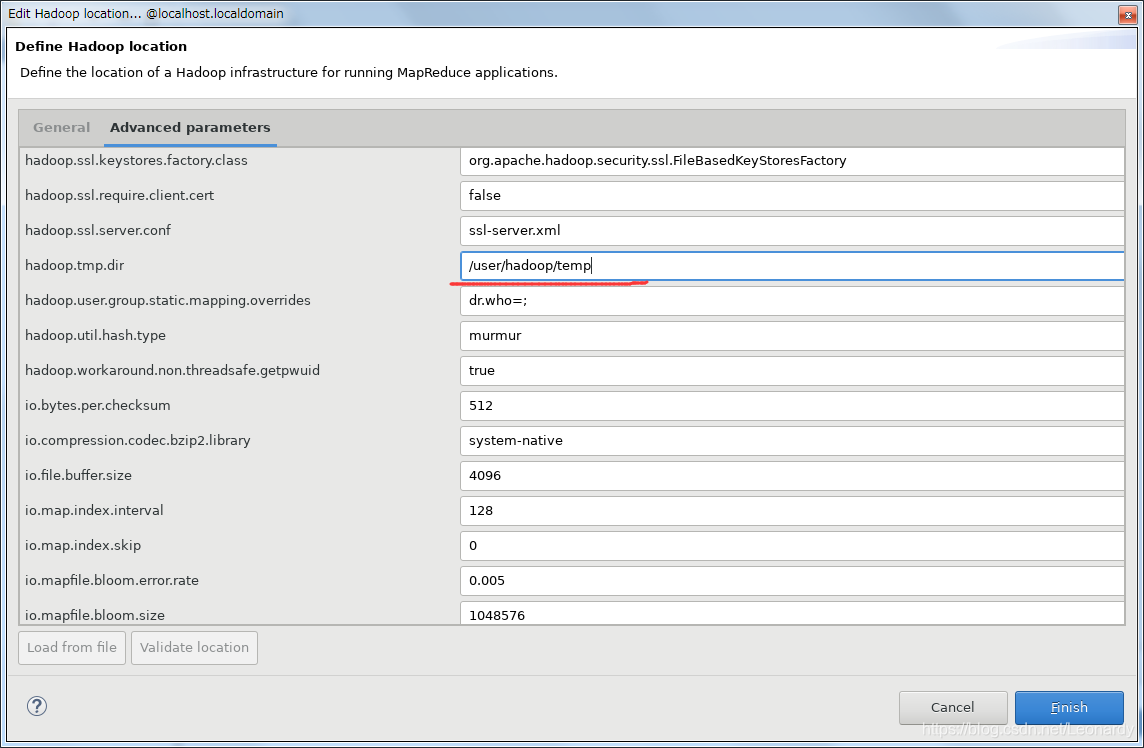Switch to the General tab
The image size is (1144, 748).
coord(61,127)
